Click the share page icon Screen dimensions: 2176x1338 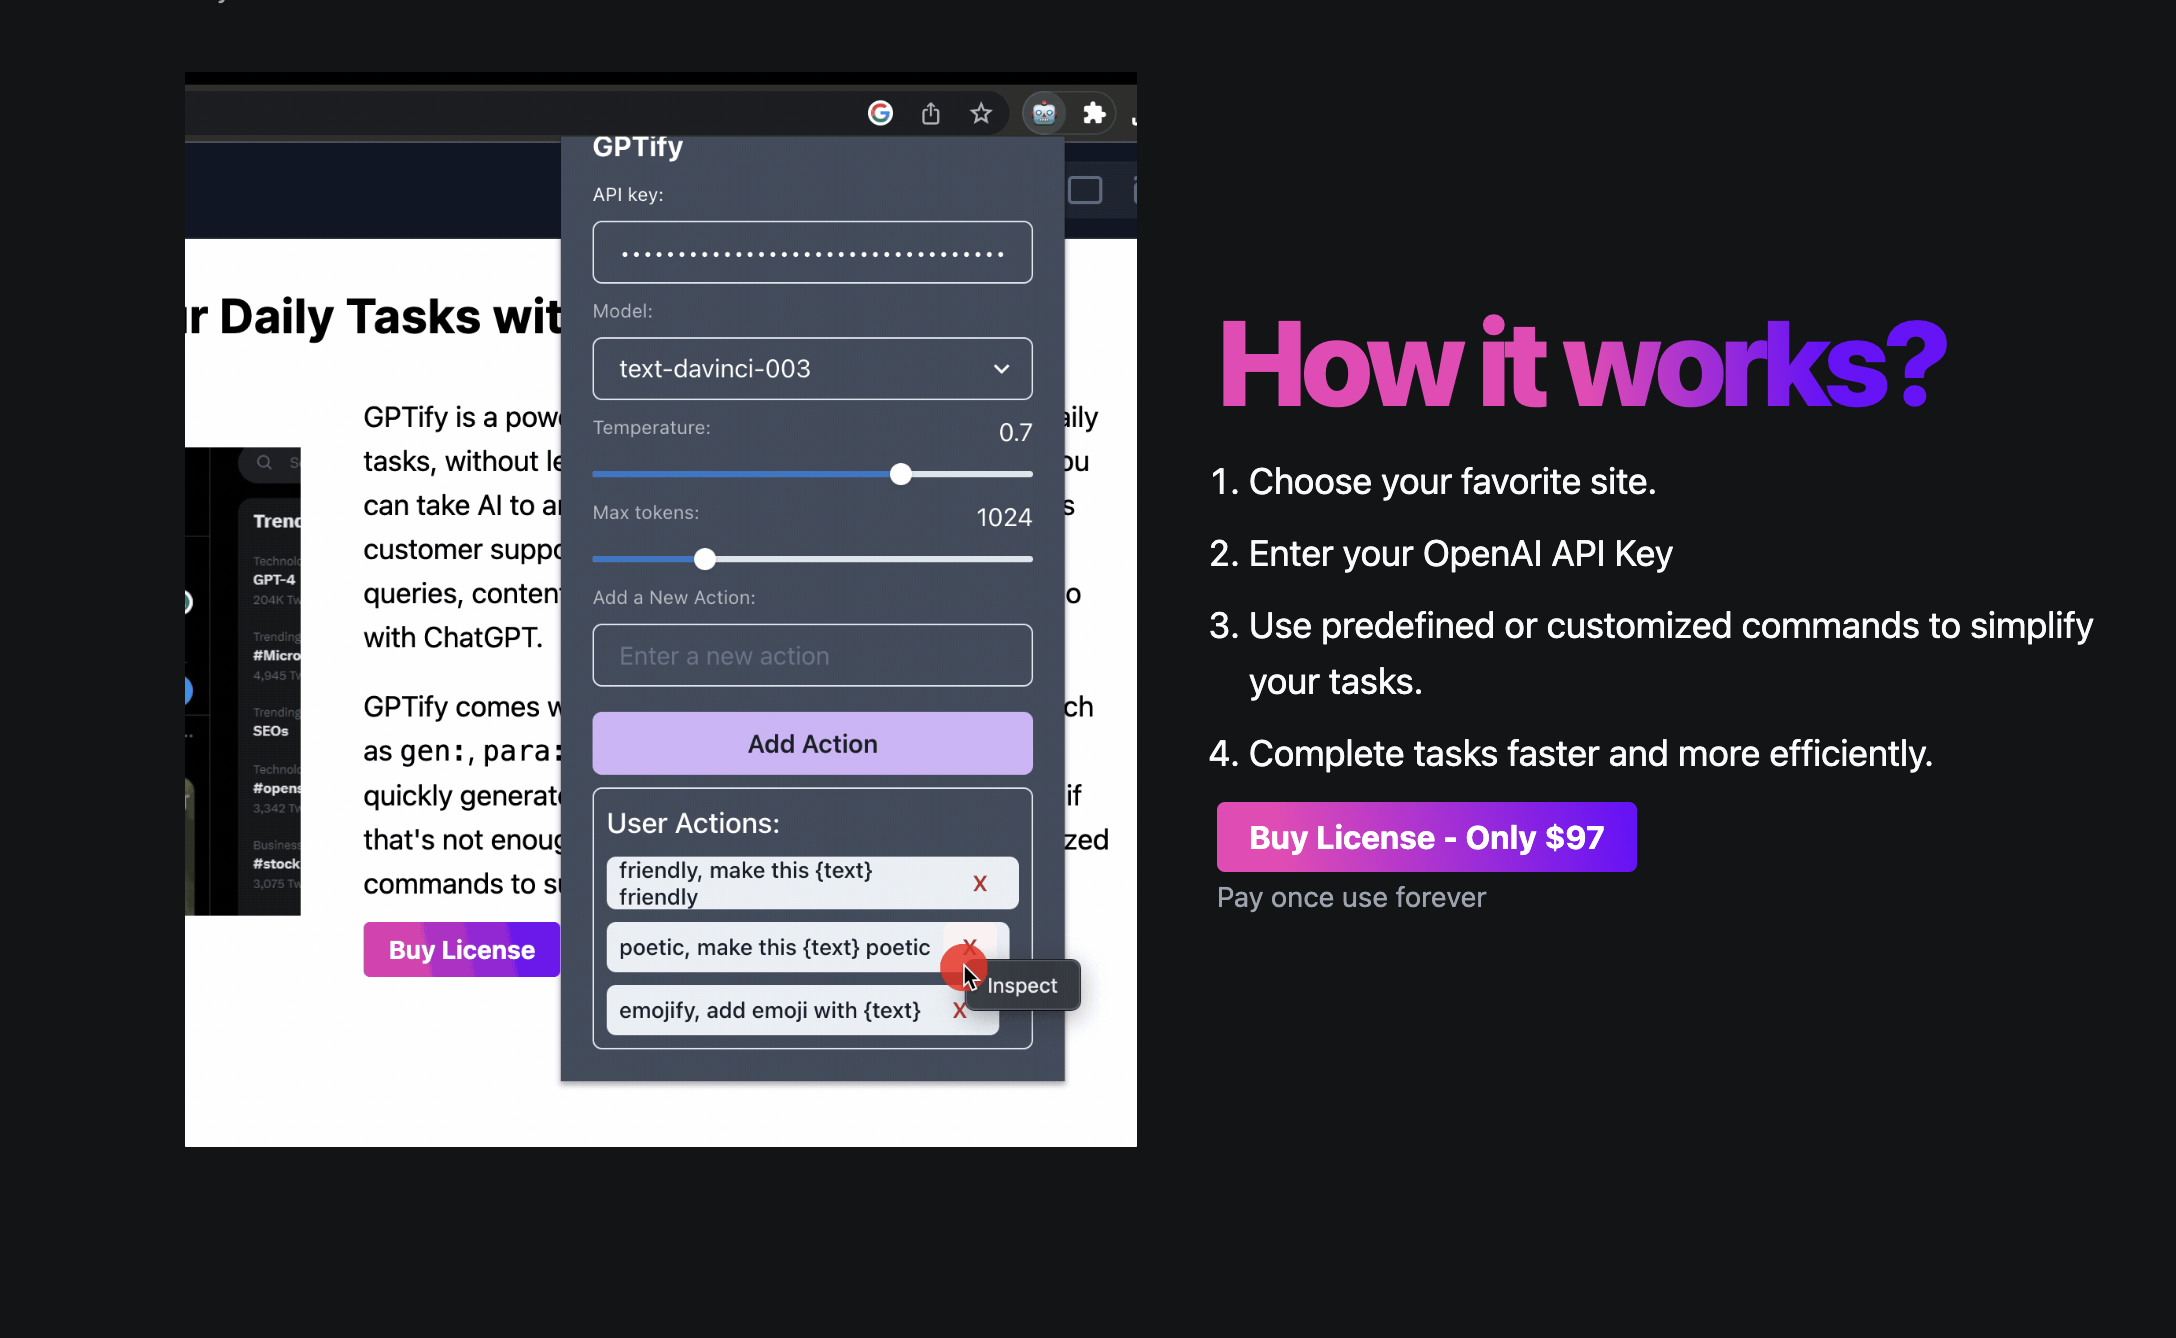pyautogui.click(x=931, y=113)
